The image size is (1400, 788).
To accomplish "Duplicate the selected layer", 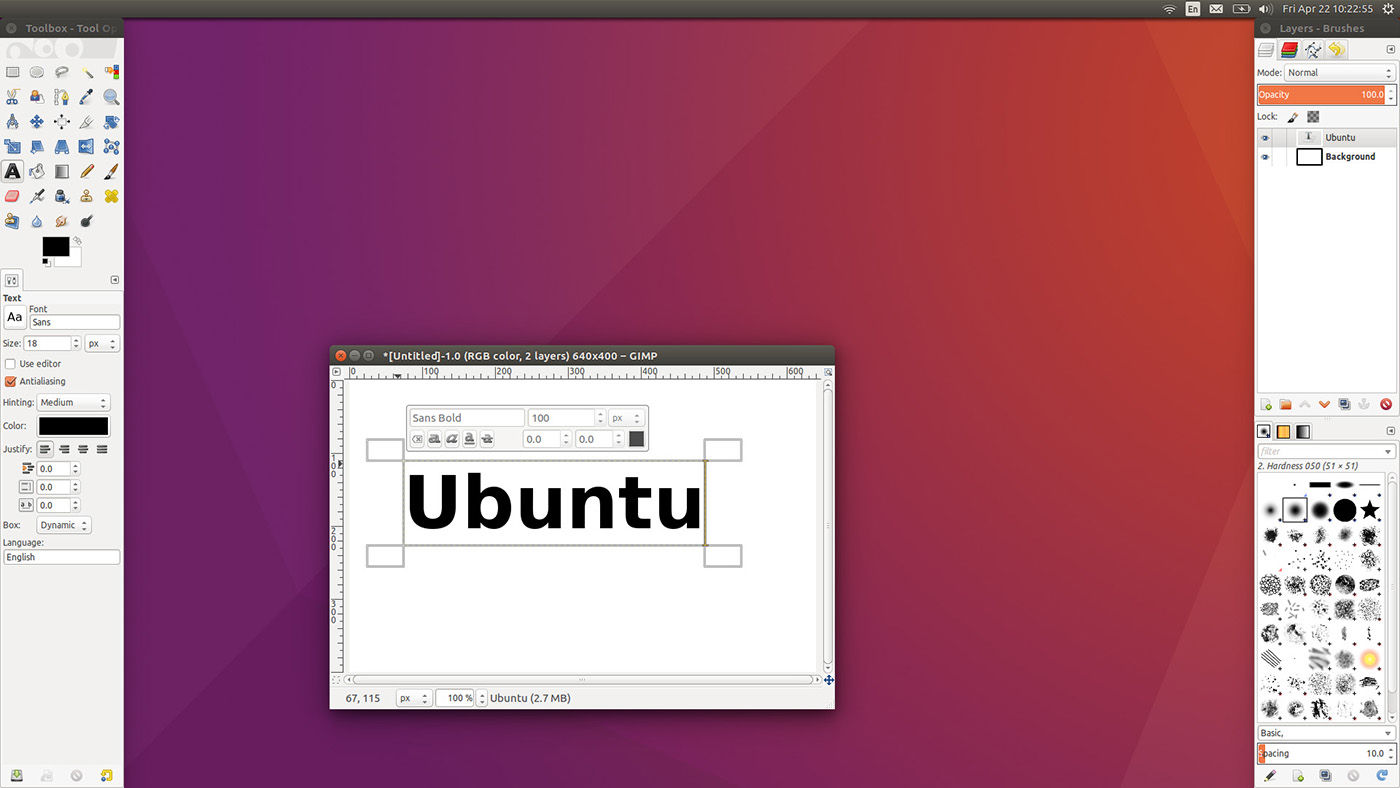I will click(x=1344, y=404).
